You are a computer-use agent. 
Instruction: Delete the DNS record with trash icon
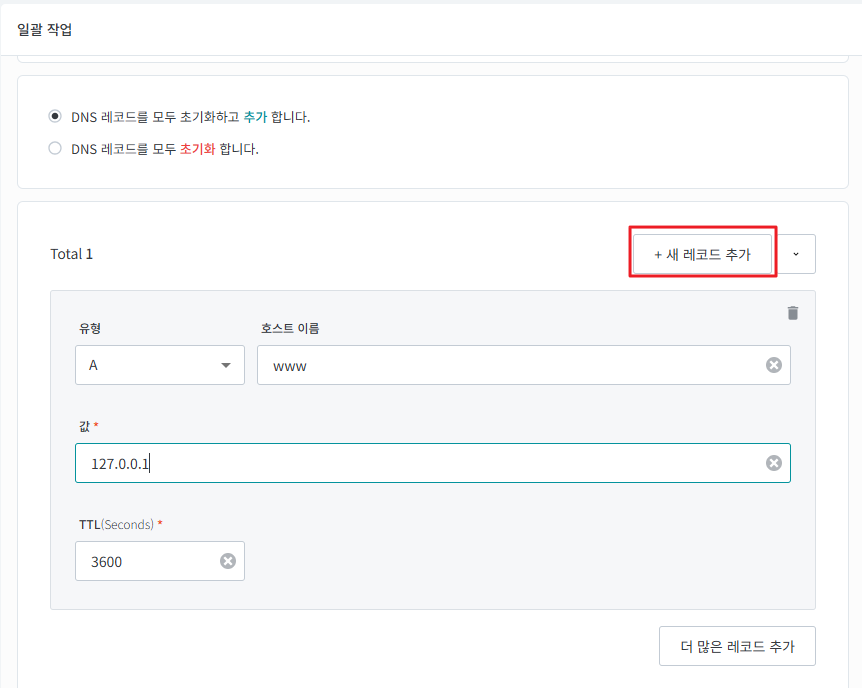[793, 313]
